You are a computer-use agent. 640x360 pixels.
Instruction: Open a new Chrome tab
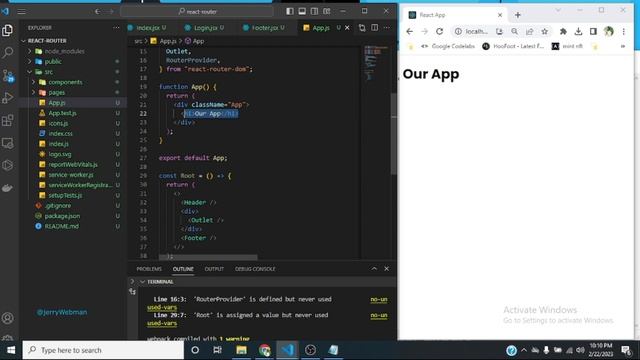(518, 15)
